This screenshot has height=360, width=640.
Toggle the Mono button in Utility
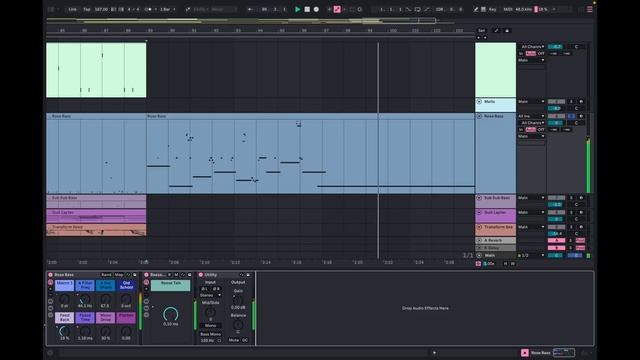point(211,326)
